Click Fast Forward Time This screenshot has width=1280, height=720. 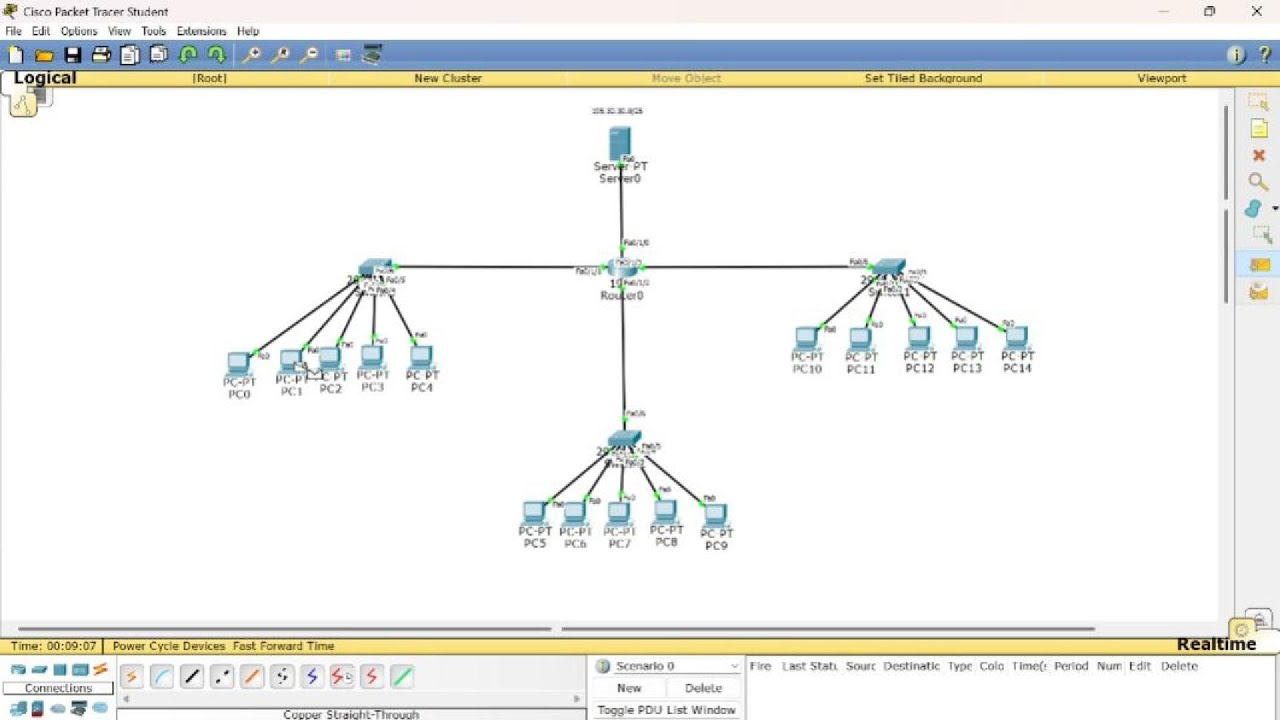[285, 646]
